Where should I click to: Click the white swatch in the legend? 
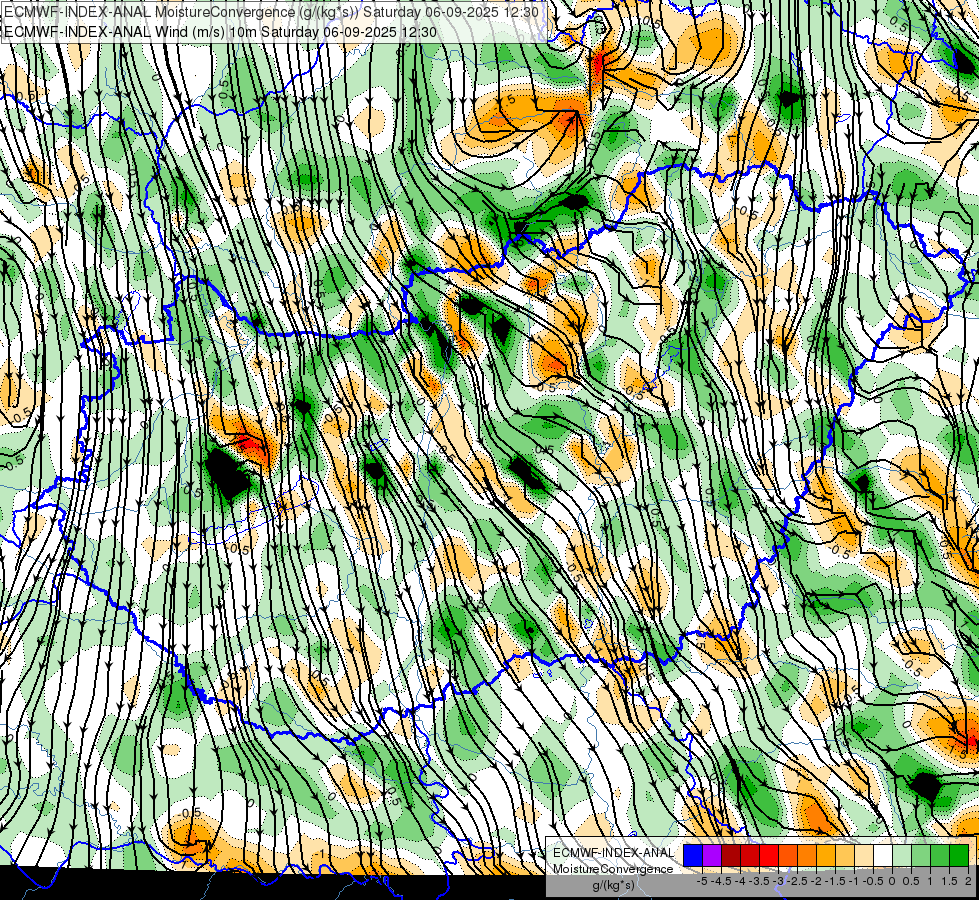tap(883, 855)
